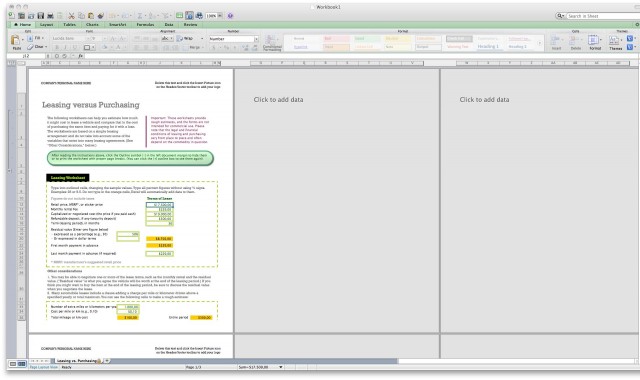
Task: Open the search options magnifier dropdown
Action: tap(560, 16)
